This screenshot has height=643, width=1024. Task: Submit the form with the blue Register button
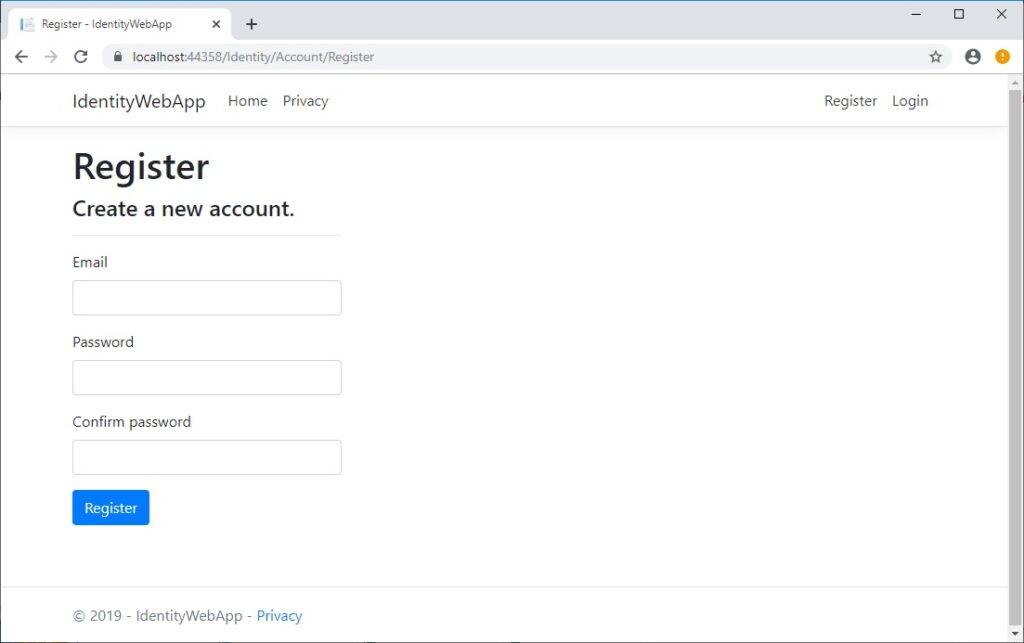111,507
